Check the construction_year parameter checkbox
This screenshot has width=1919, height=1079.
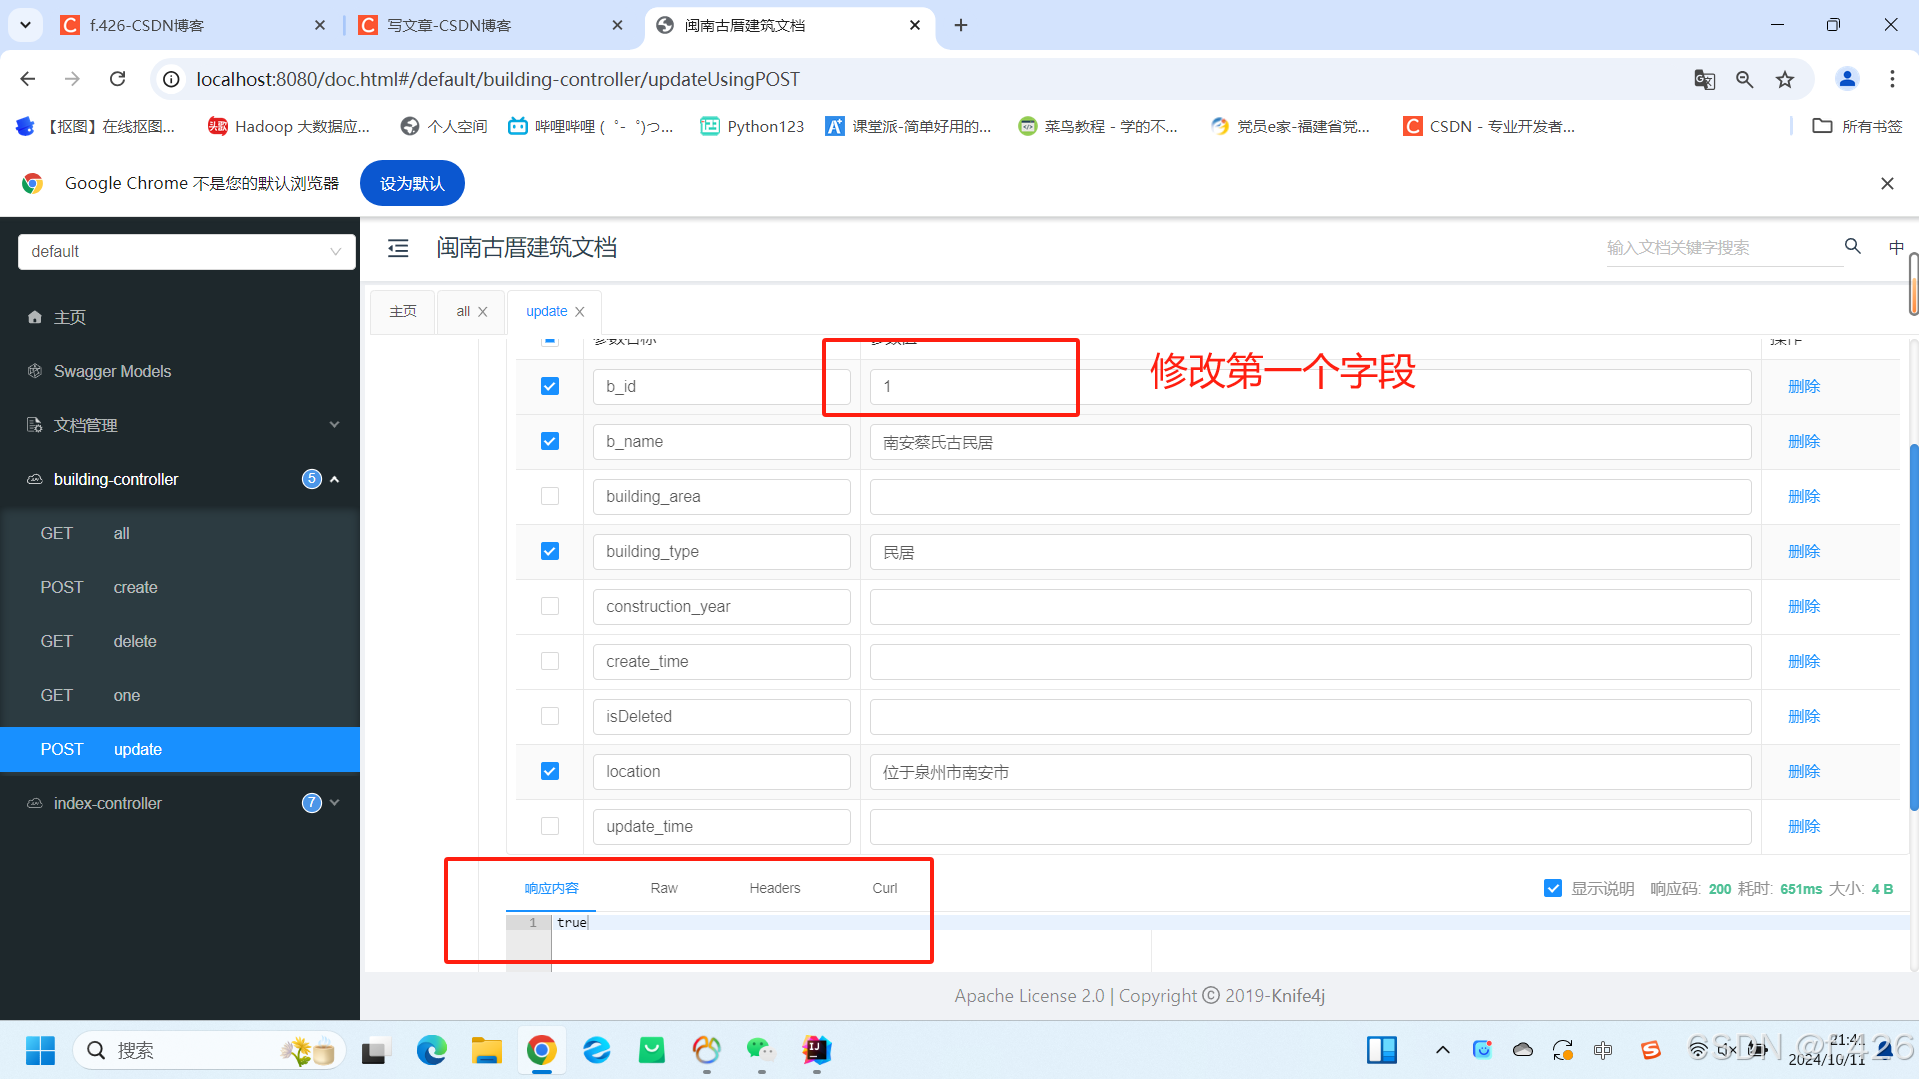tap(550, 606)
